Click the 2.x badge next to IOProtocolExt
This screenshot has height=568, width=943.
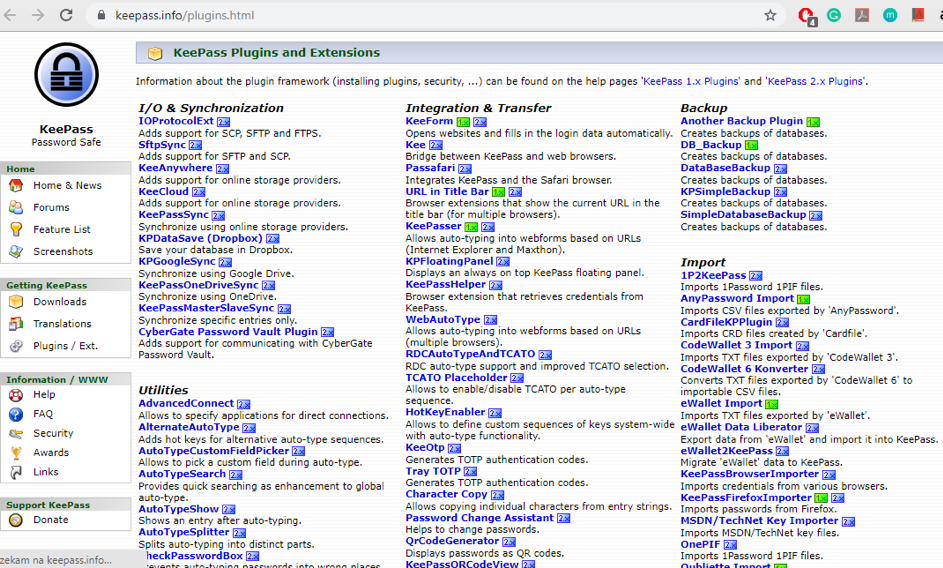pyautogui.click(x=224, y=122)
